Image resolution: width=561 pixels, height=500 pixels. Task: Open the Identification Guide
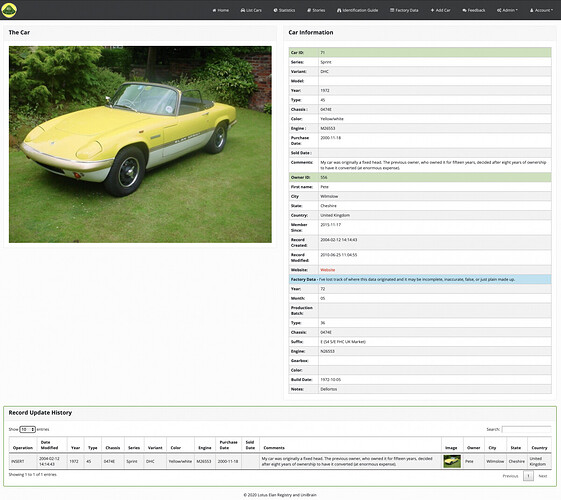point(357,10)
